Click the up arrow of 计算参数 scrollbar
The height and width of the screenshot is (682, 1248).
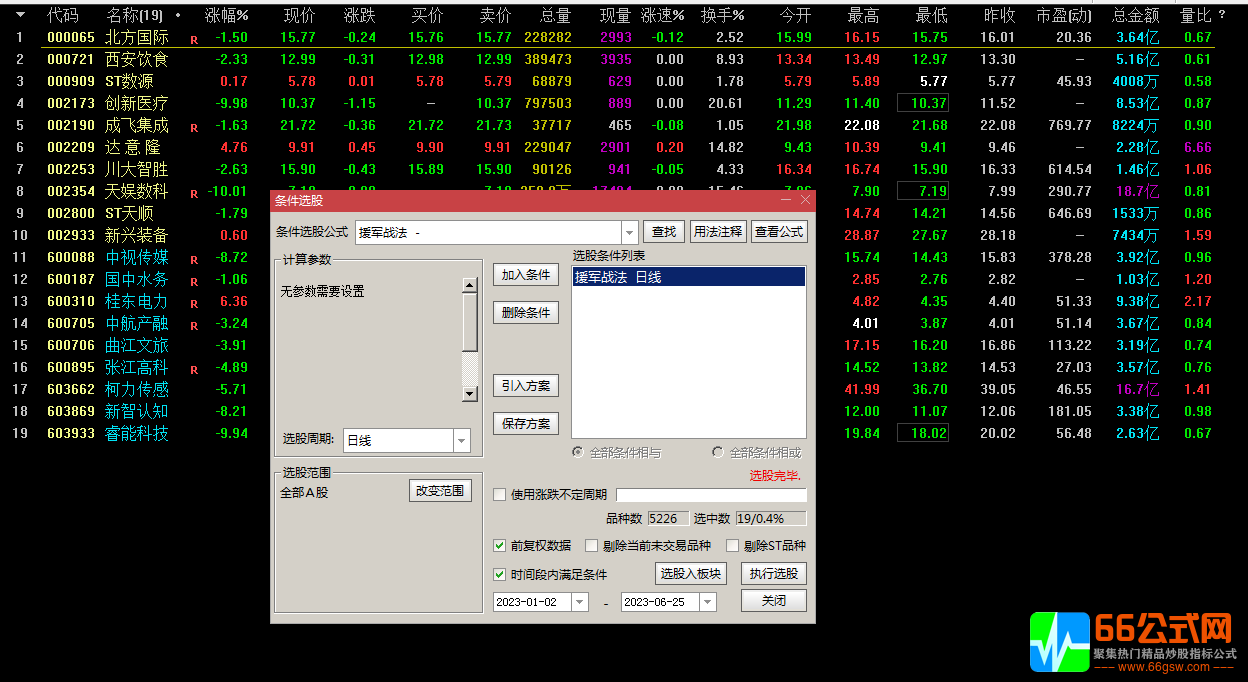coord(470,285)
